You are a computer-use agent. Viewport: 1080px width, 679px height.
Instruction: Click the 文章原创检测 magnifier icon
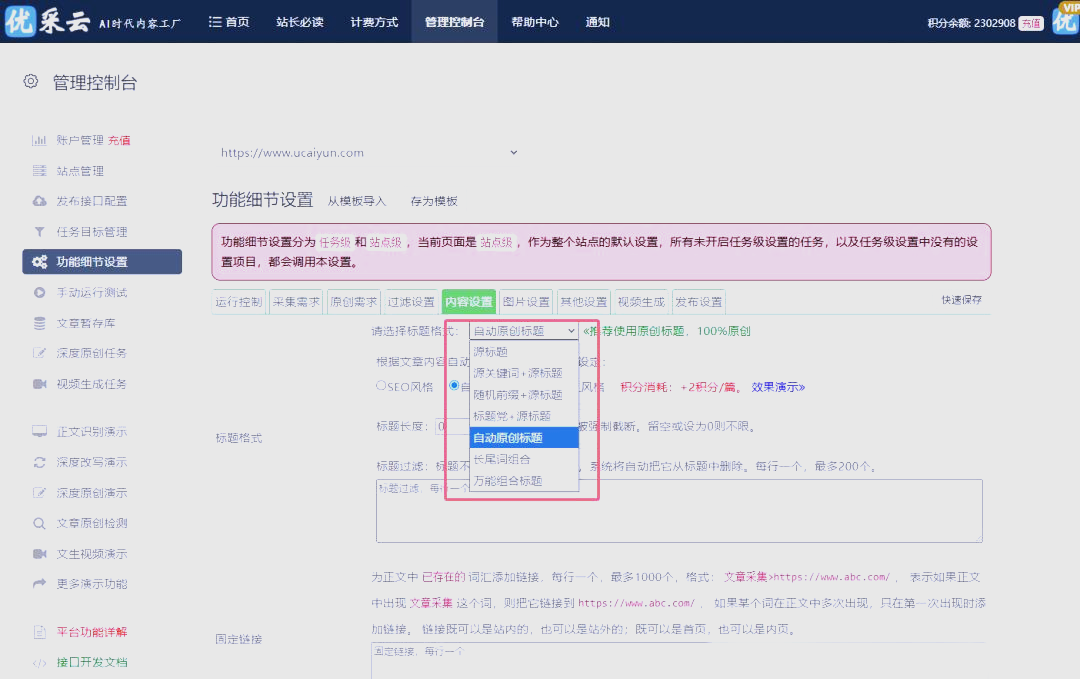(39, 523)
